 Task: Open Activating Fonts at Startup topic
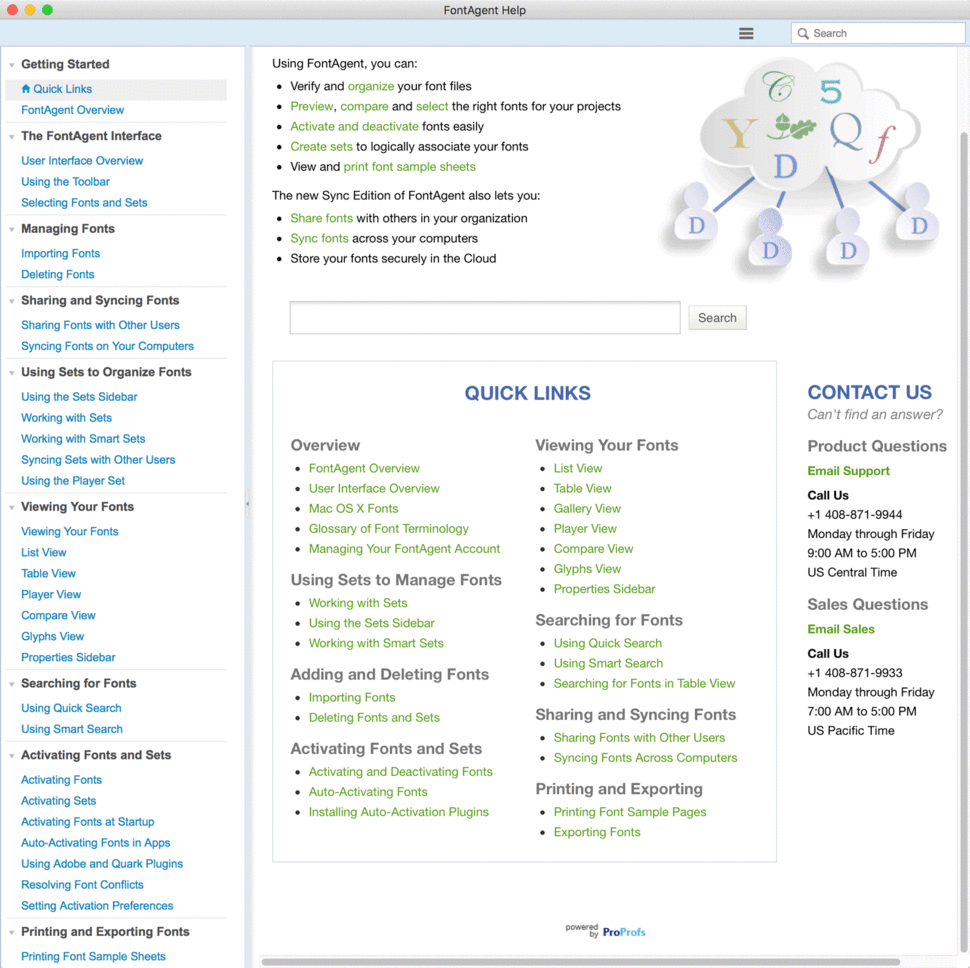[87, 822]
